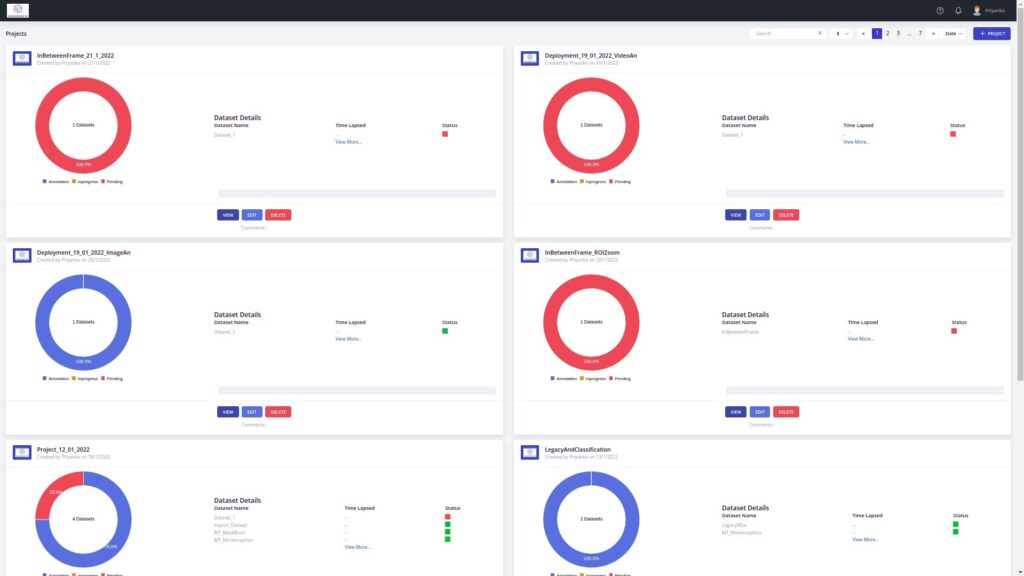Open the Date sort dropdown

tap(950, 33)
